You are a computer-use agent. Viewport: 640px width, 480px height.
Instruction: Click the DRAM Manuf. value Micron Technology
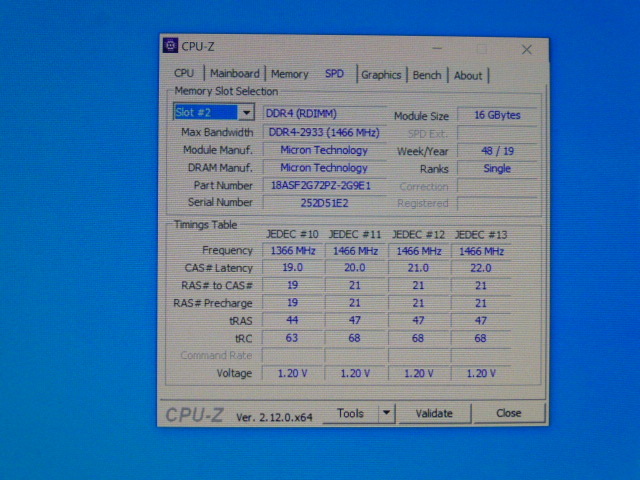pos(324,168)
